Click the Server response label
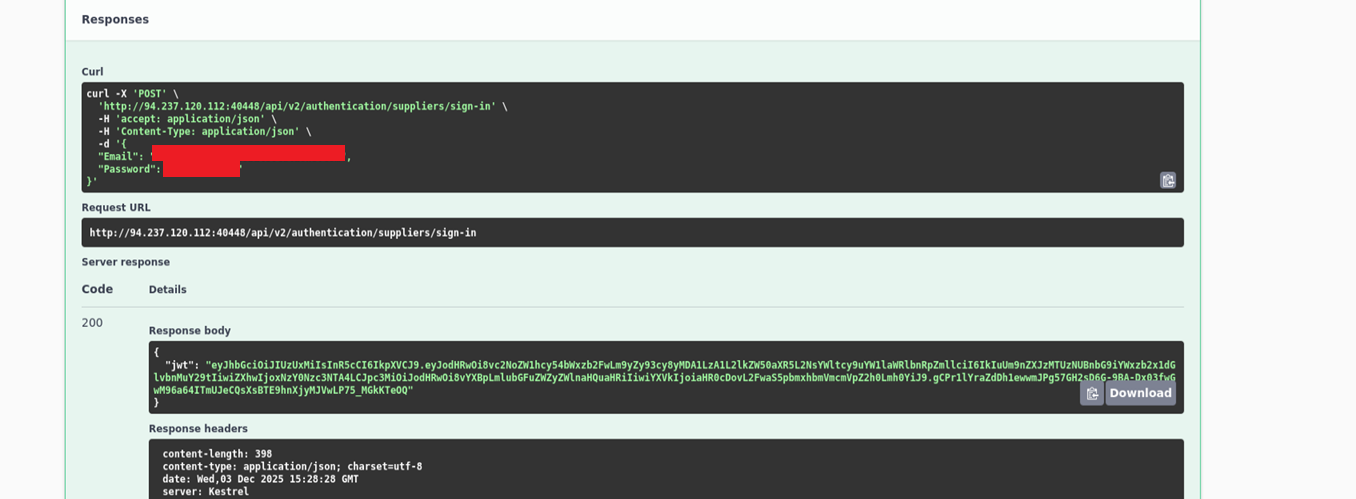 point(125,262)
